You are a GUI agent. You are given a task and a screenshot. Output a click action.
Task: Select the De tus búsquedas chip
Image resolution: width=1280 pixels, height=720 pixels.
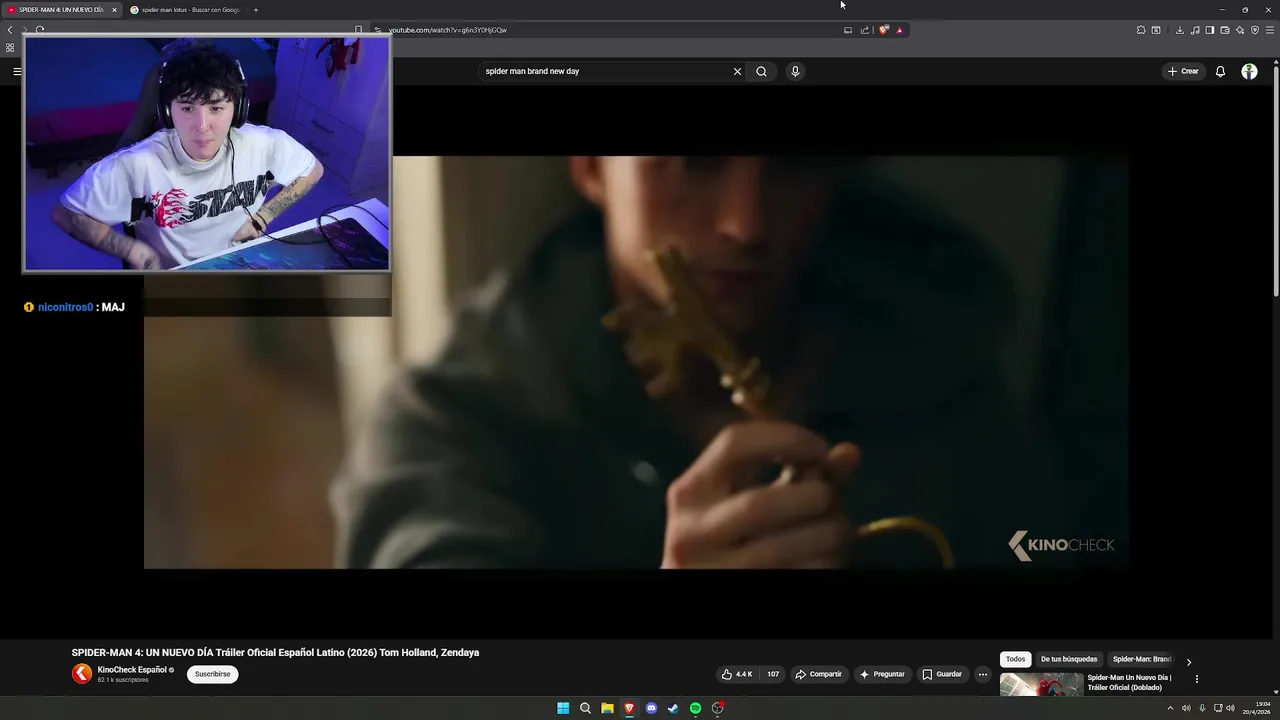tap(1069, 659)
